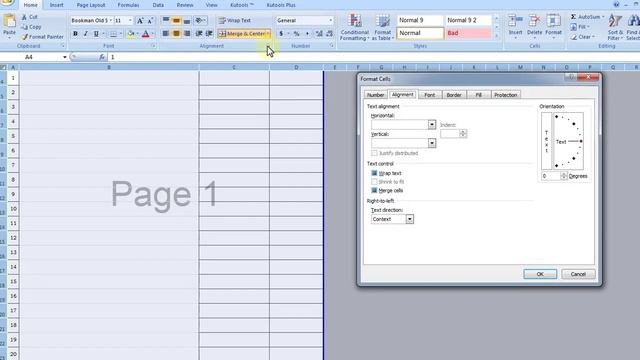Apply the Bad cell style

click(468, 33)
